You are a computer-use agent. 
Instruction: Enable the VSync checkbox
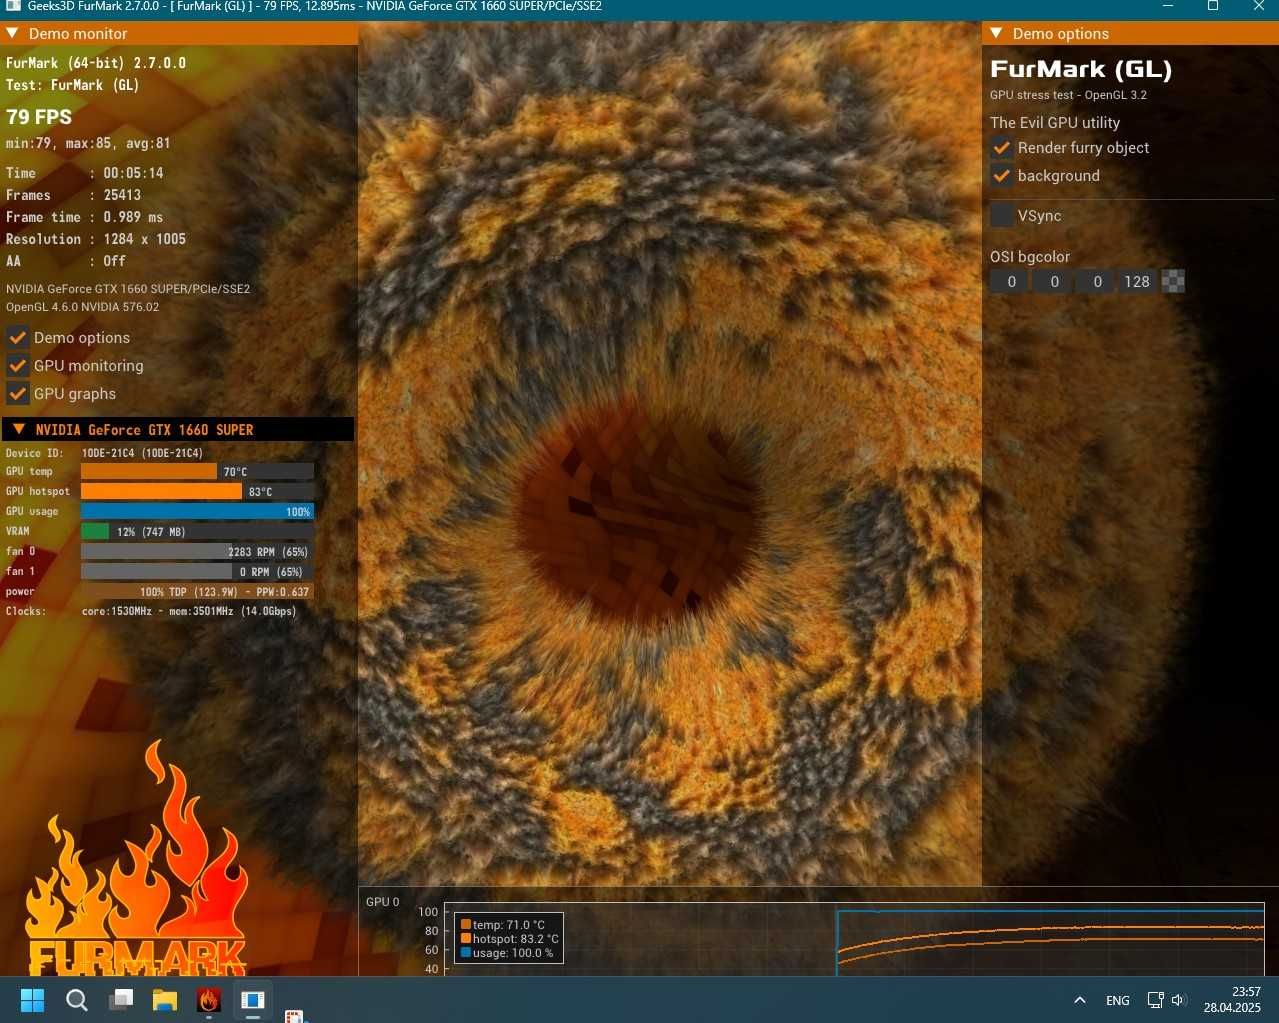click(1002, 216)
